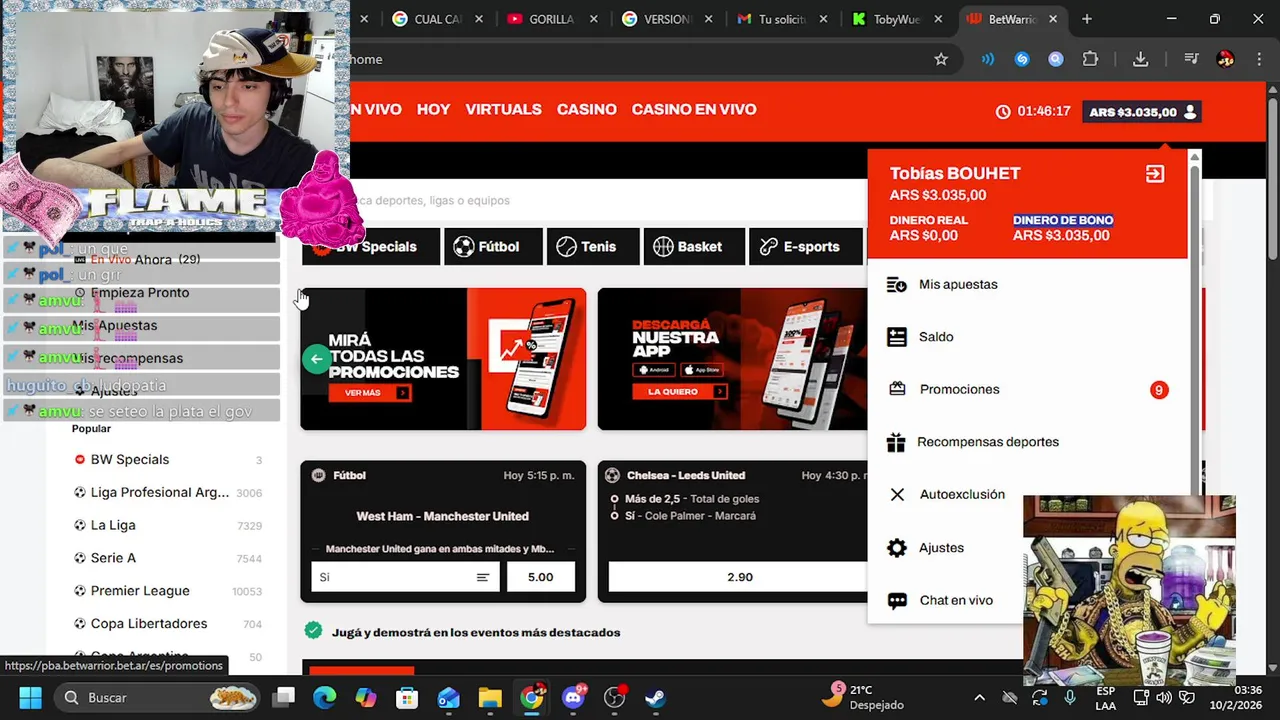Switch to the GORILLA YouTube tab

tap(554, 19)
